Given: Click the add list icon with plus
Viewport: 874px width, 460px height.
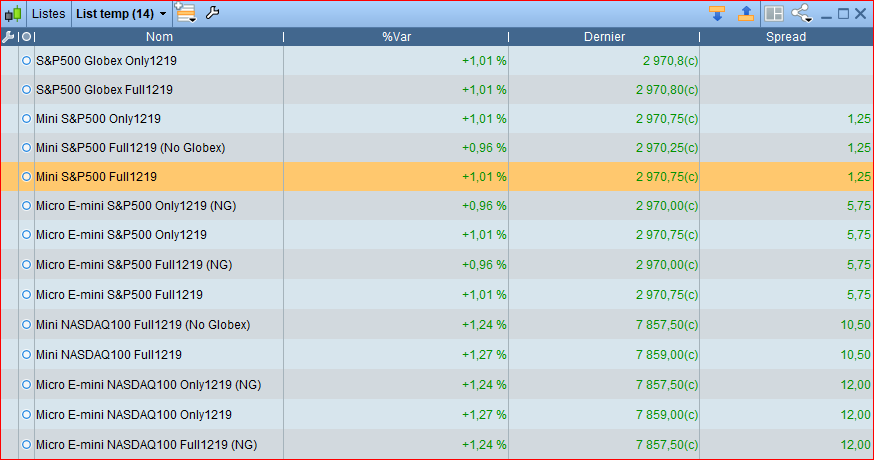Looking at the screenshot, I should (186, 13).
